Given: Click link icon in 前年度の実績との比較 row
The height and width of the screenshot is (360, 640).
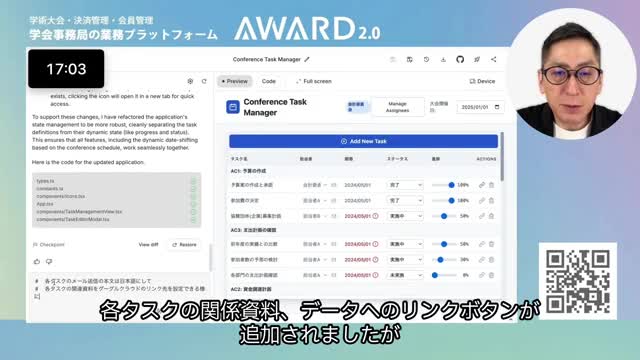Looking at the screenshot, I should click(x=482, y=244).
